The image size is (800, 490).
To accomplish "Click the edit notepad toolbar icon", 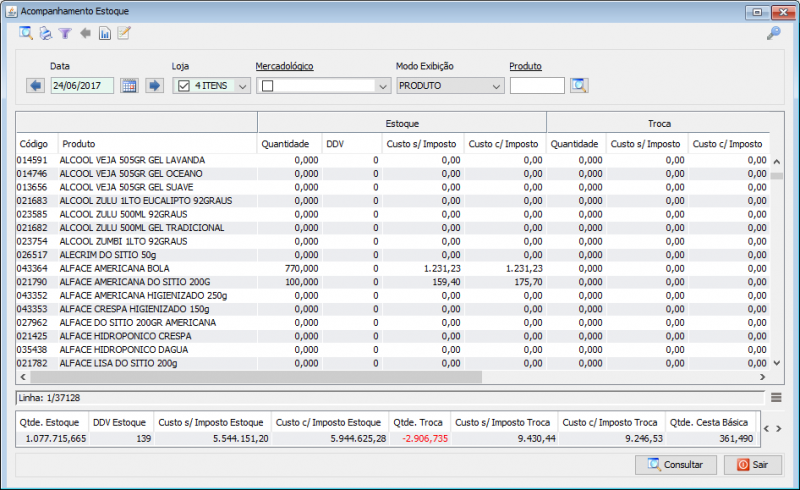I will (123, 33).
